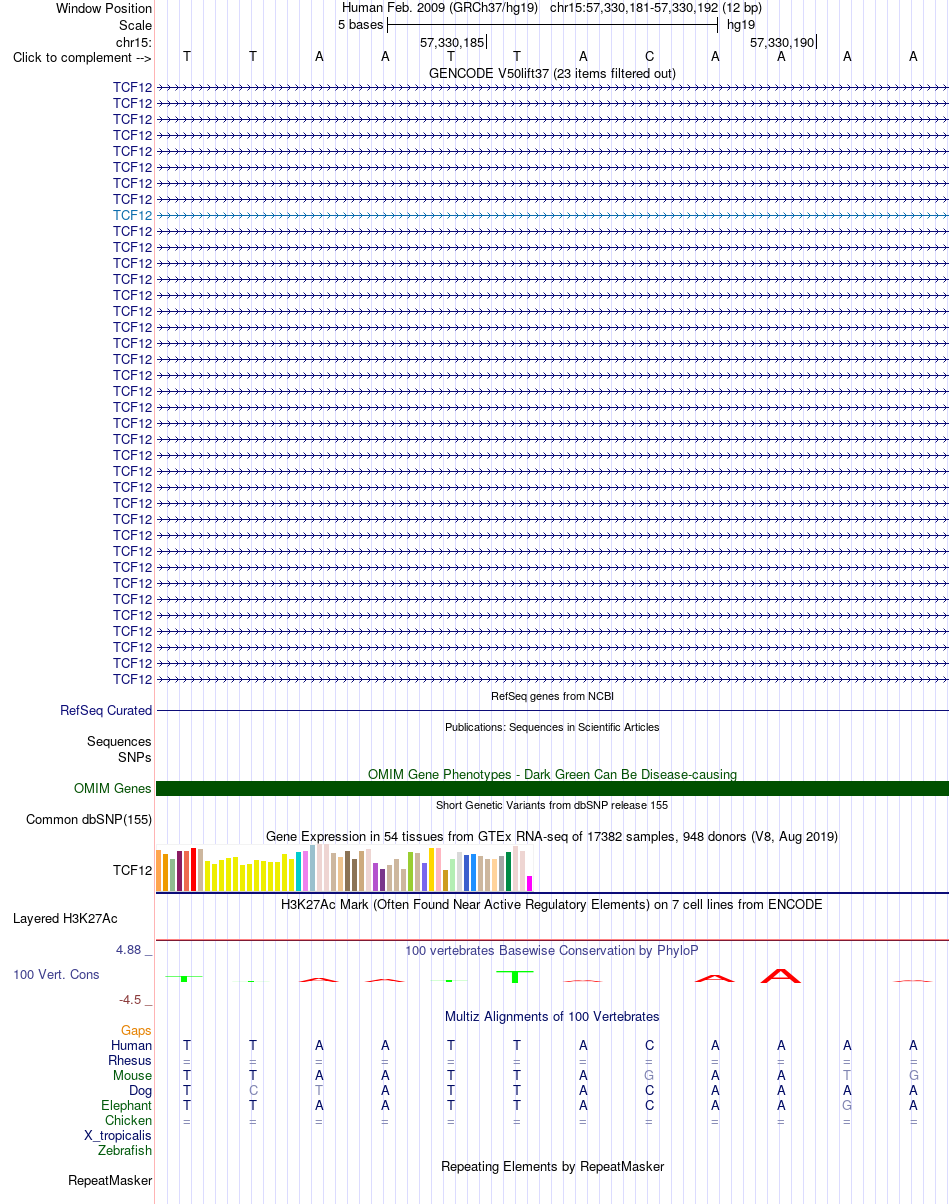Click the 57,330,185 coordinate marker
Screen dimensions: 950x1204
pos(452,43)
